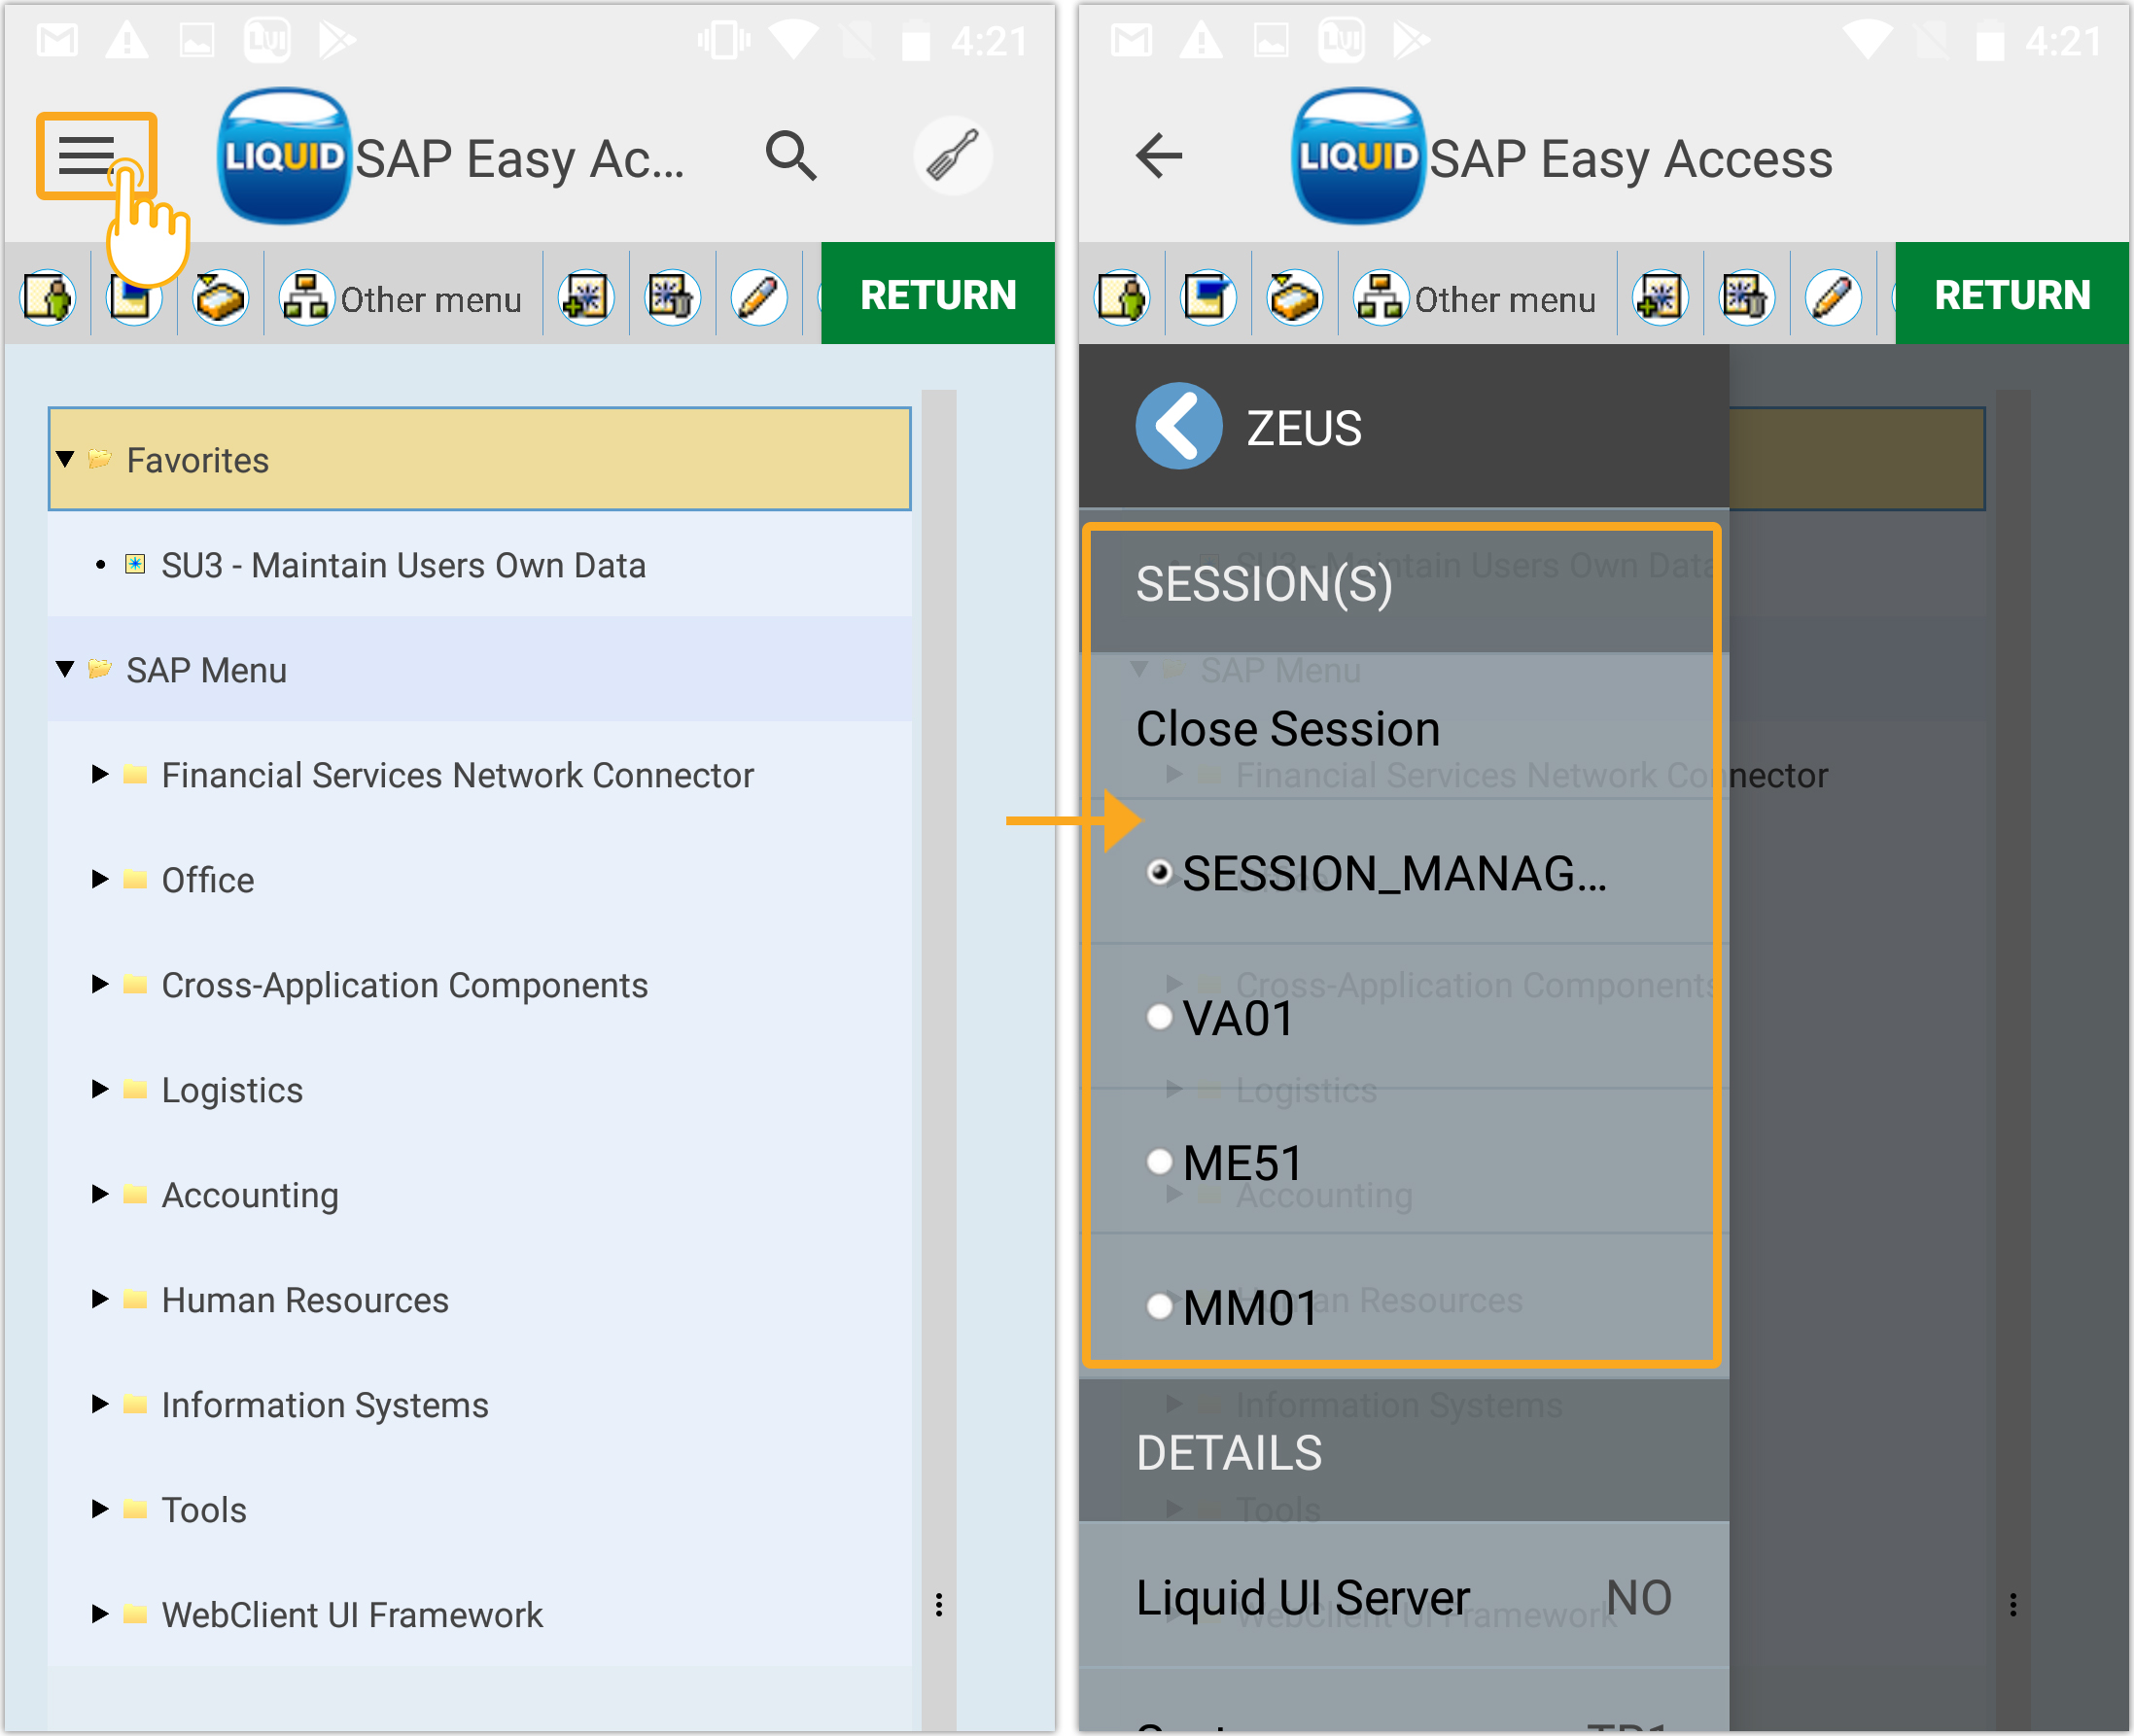
Task: Click the pencil edit toolbar icon, left screen
Action: tap(759, 297)
